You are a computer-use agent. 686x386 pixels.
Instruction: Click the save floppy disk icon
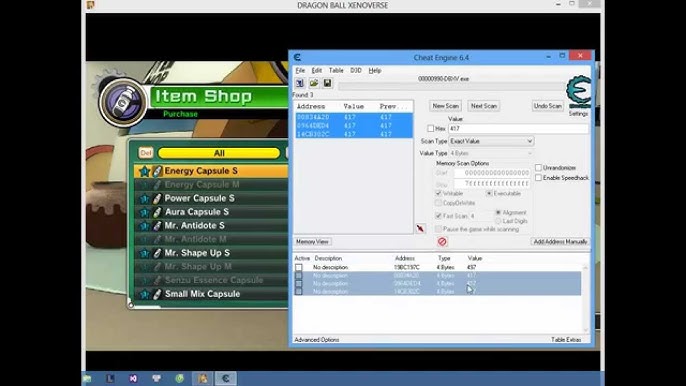327,83
